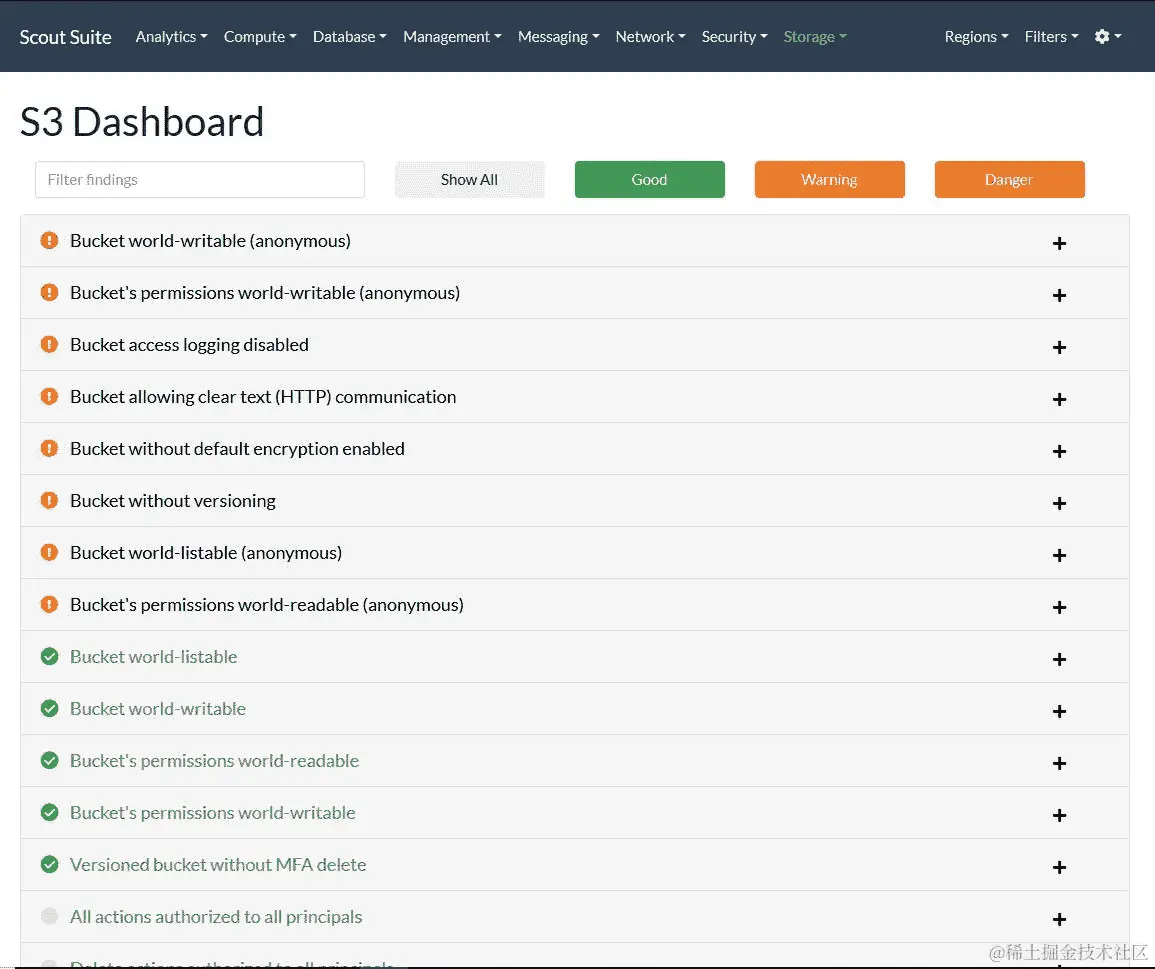Click the green 'Bucket world-writable' title
1155x969 pixels.
[x=158, y=708]
